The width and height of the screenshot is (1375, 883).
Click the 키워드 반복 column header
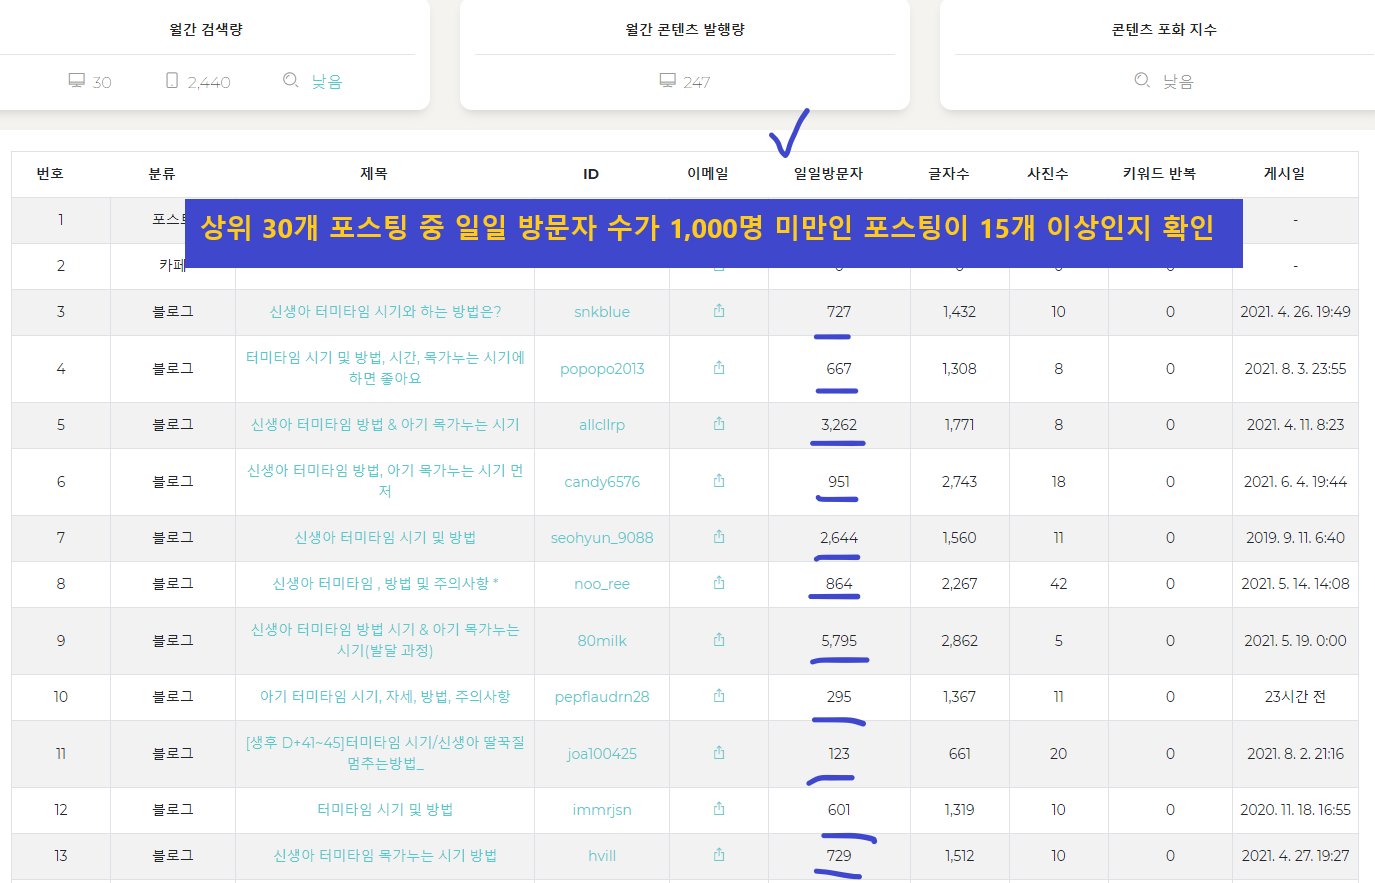click(x=1159, y=174)
